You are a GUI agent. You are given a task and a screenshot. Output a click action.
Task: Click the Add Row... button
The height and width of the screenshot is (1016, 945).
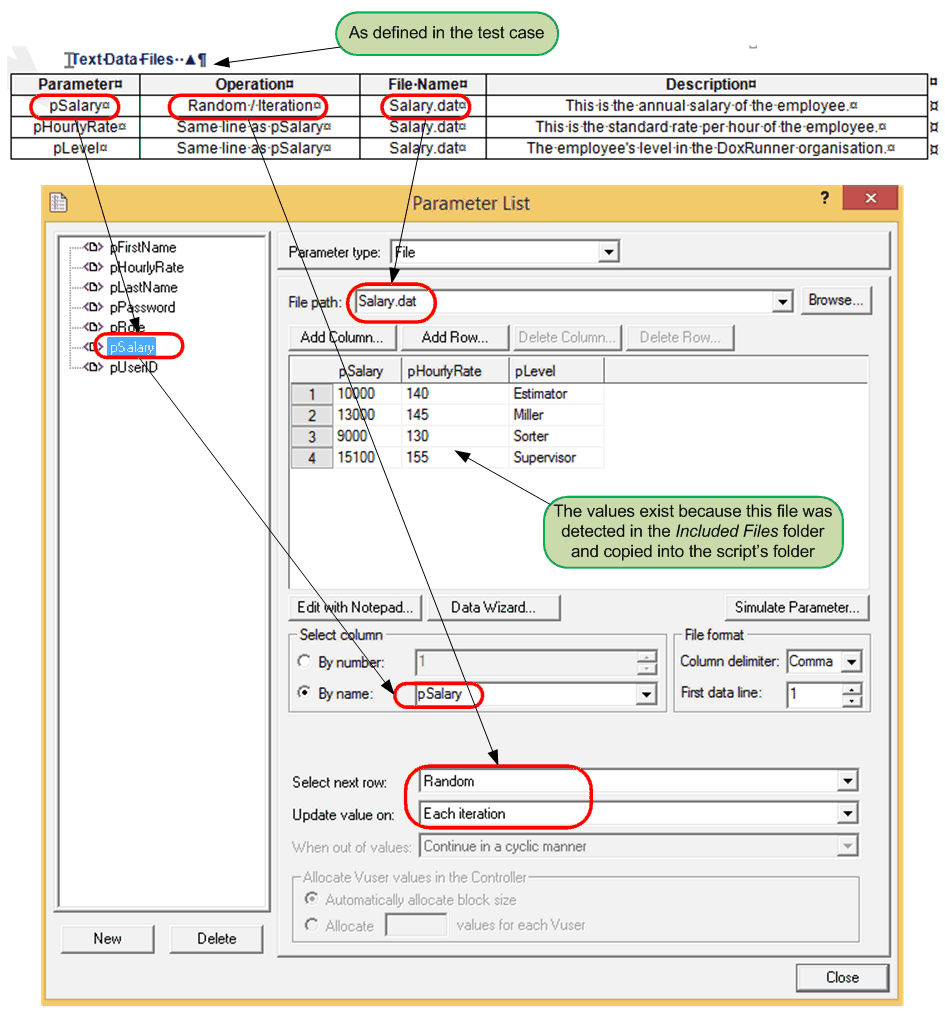pos(454,338)
